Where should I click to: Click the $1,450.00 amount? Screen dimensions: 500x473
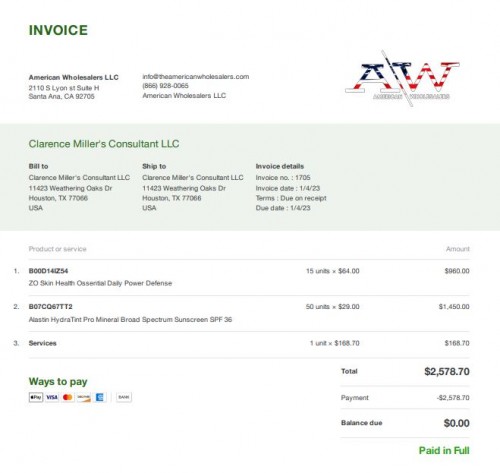(454, 306)
